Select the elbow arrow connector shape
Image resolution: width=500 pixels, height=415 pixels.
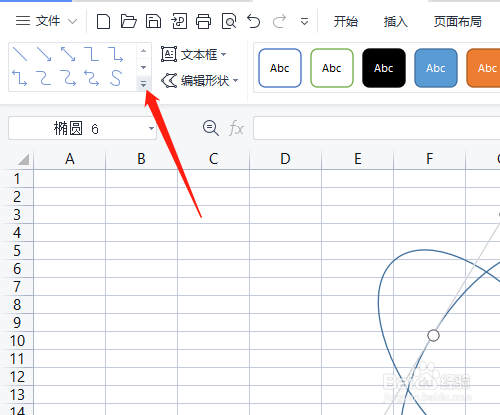point(116,54)
